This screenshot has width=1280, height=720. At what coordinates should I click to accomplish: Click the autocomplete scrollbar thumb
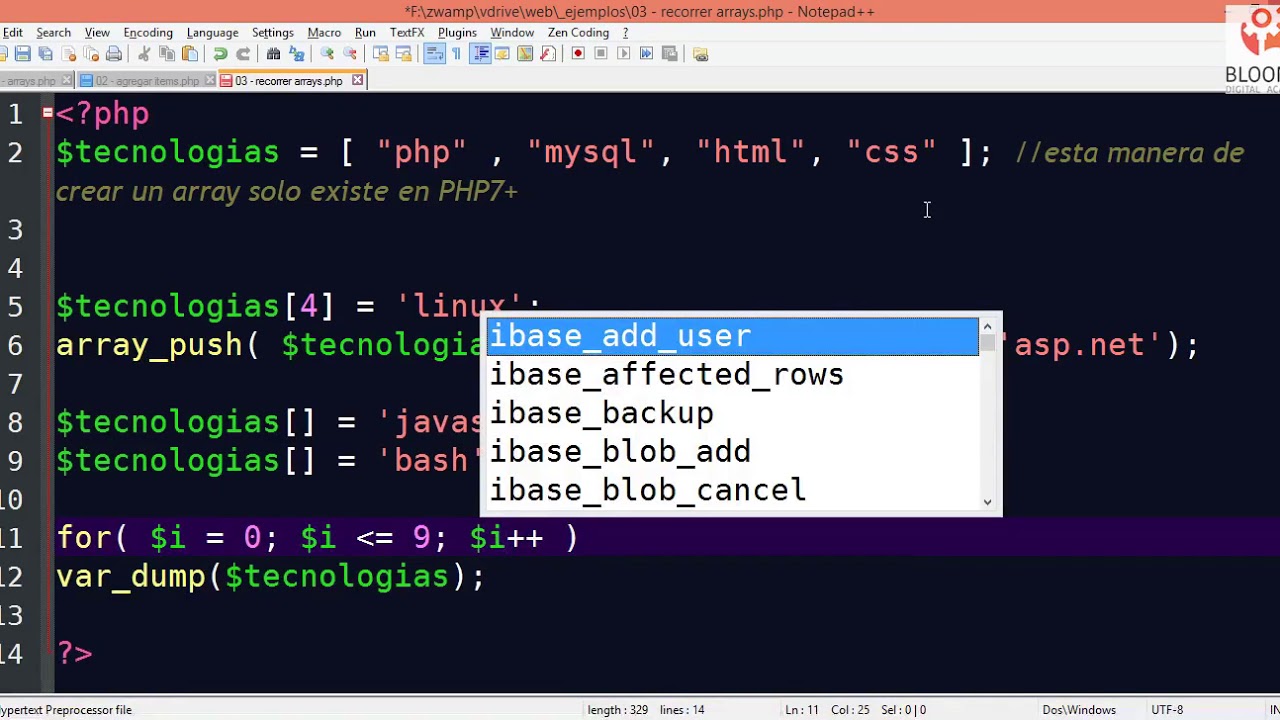point(987,343)
